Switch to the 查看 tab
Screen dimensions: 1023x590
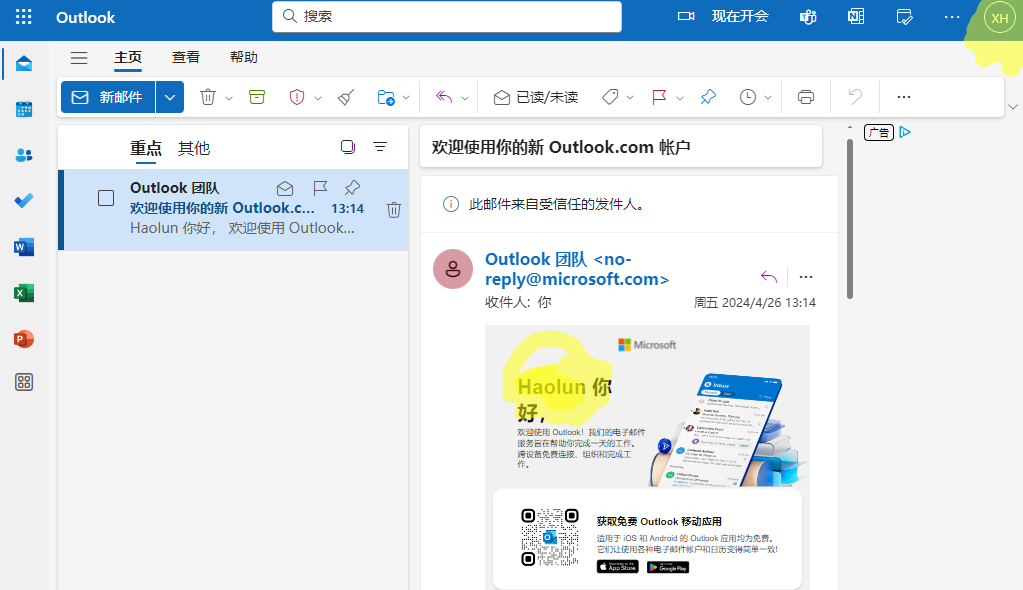tap(186, 57)
